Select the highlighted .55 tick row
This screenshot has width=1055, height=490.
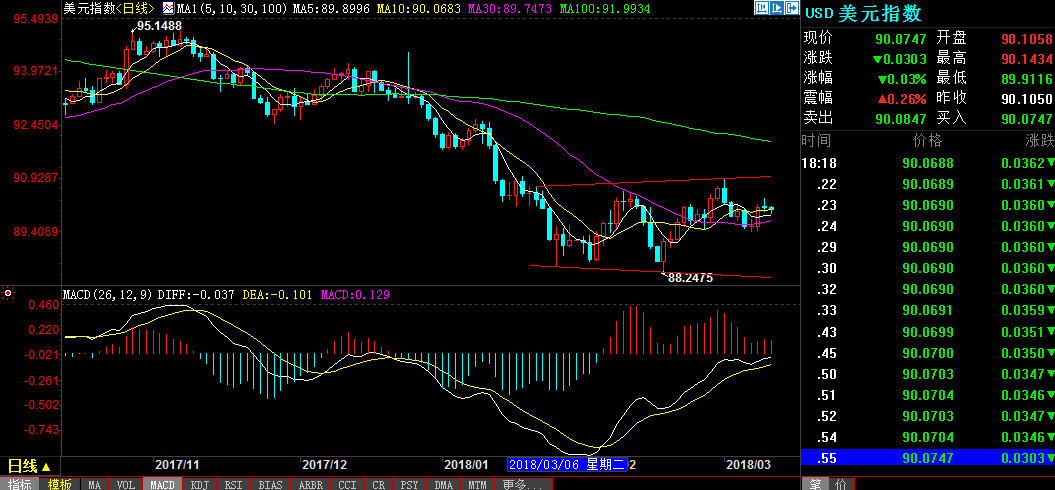pos(925,458)
